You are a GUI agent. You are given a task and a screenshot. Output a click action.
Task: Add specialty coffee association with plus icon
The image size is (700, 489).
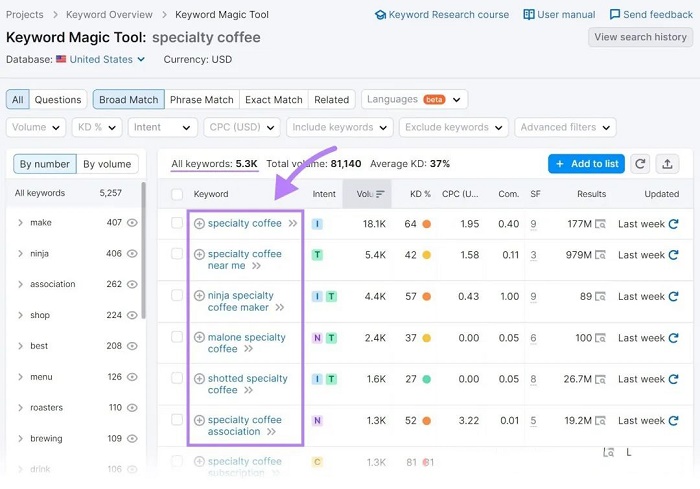[200, 420]
